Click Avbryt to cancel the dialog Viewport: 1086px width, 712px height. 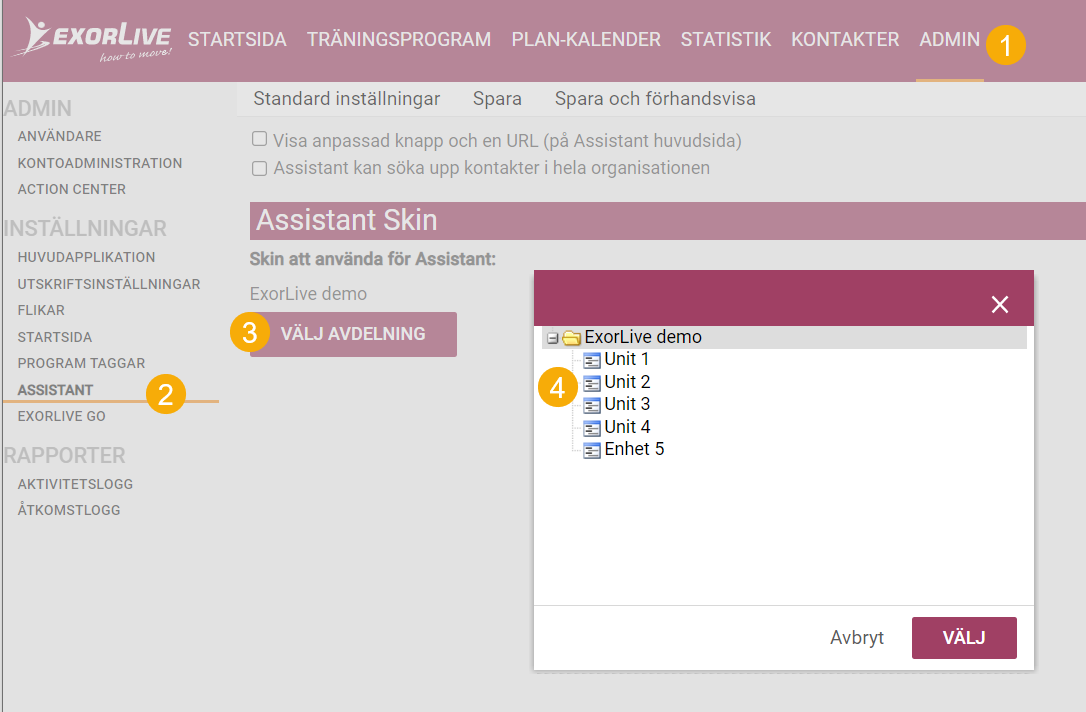856,638
